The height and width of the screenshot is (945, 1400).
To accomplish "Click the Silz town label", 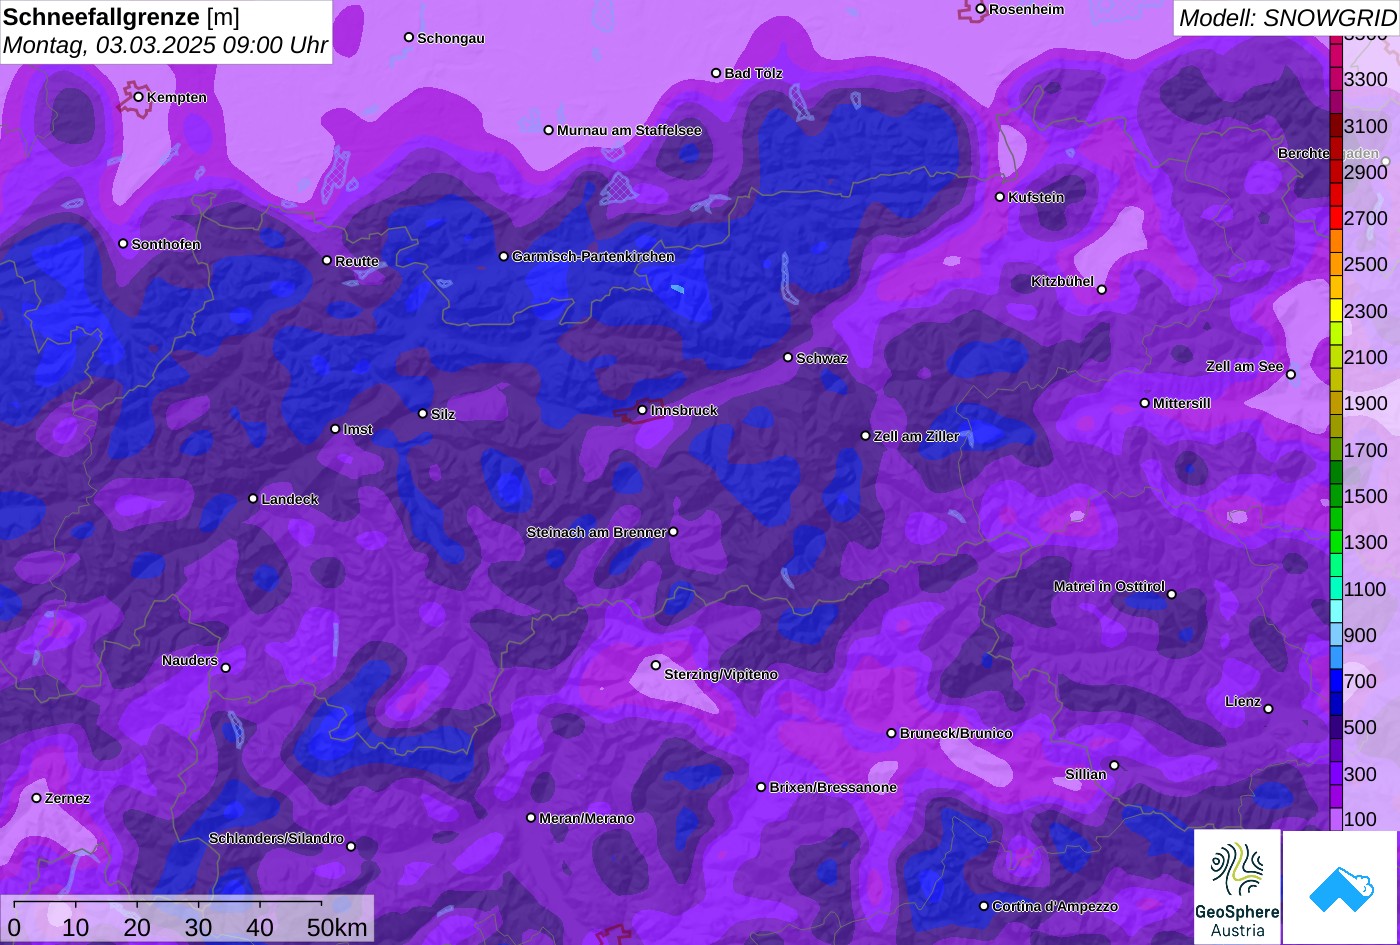I will [443, 414].
